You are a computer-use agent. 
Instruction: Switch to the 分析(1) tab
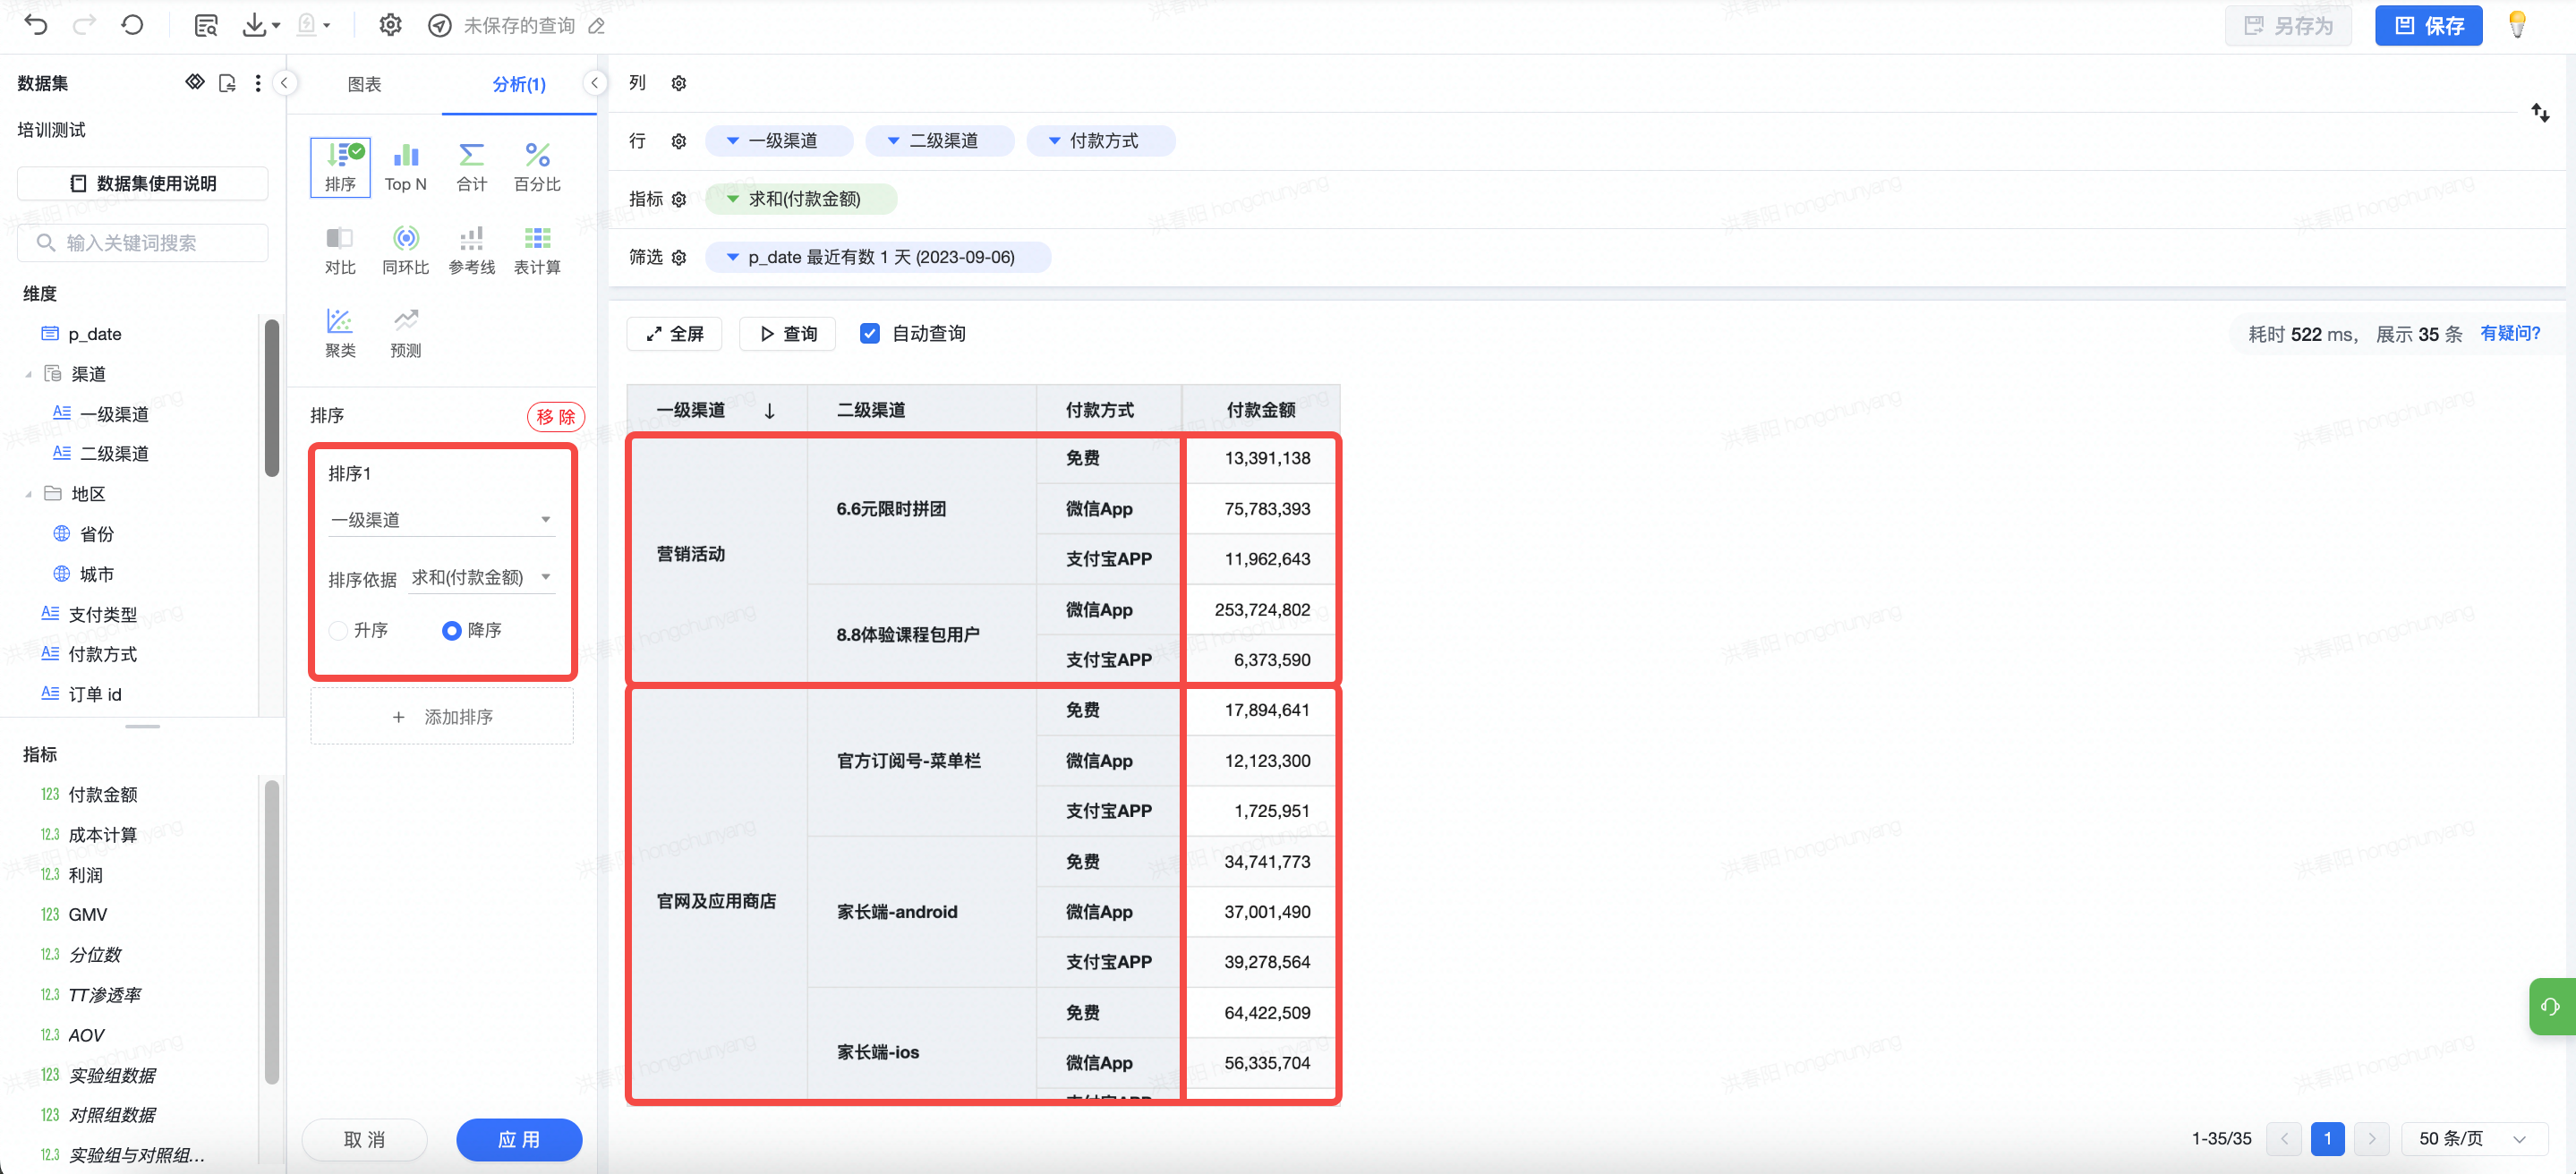pos(519,84)
